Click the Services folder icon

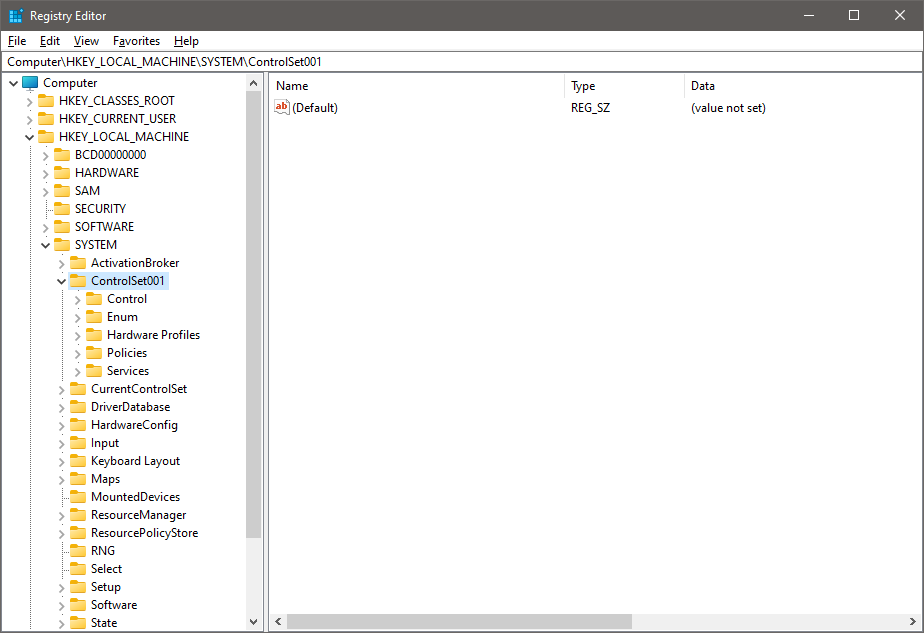[x=94, y=371]
